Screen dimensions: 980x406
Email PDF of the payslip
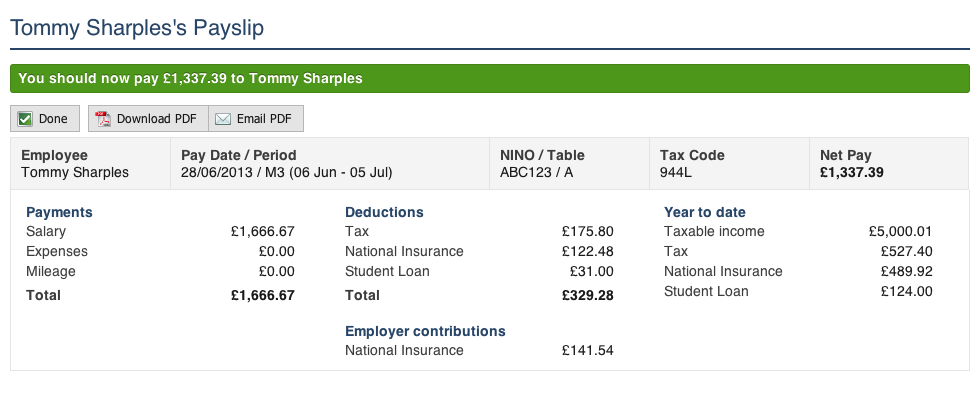tap(256, 119)
